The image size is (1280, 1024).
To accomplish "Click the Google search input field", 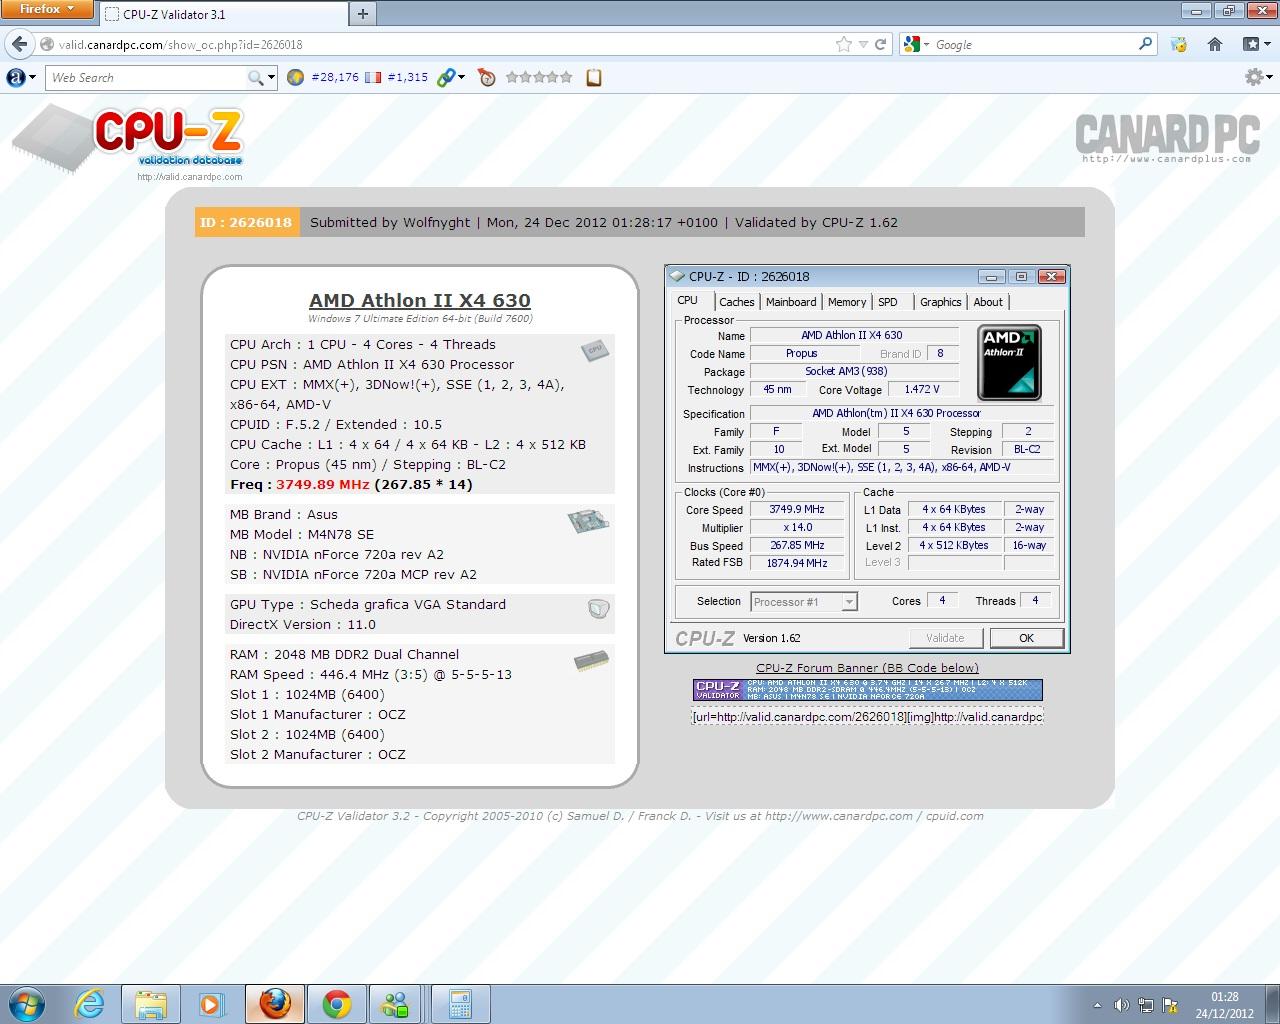I will click(x=1035, y=44).
